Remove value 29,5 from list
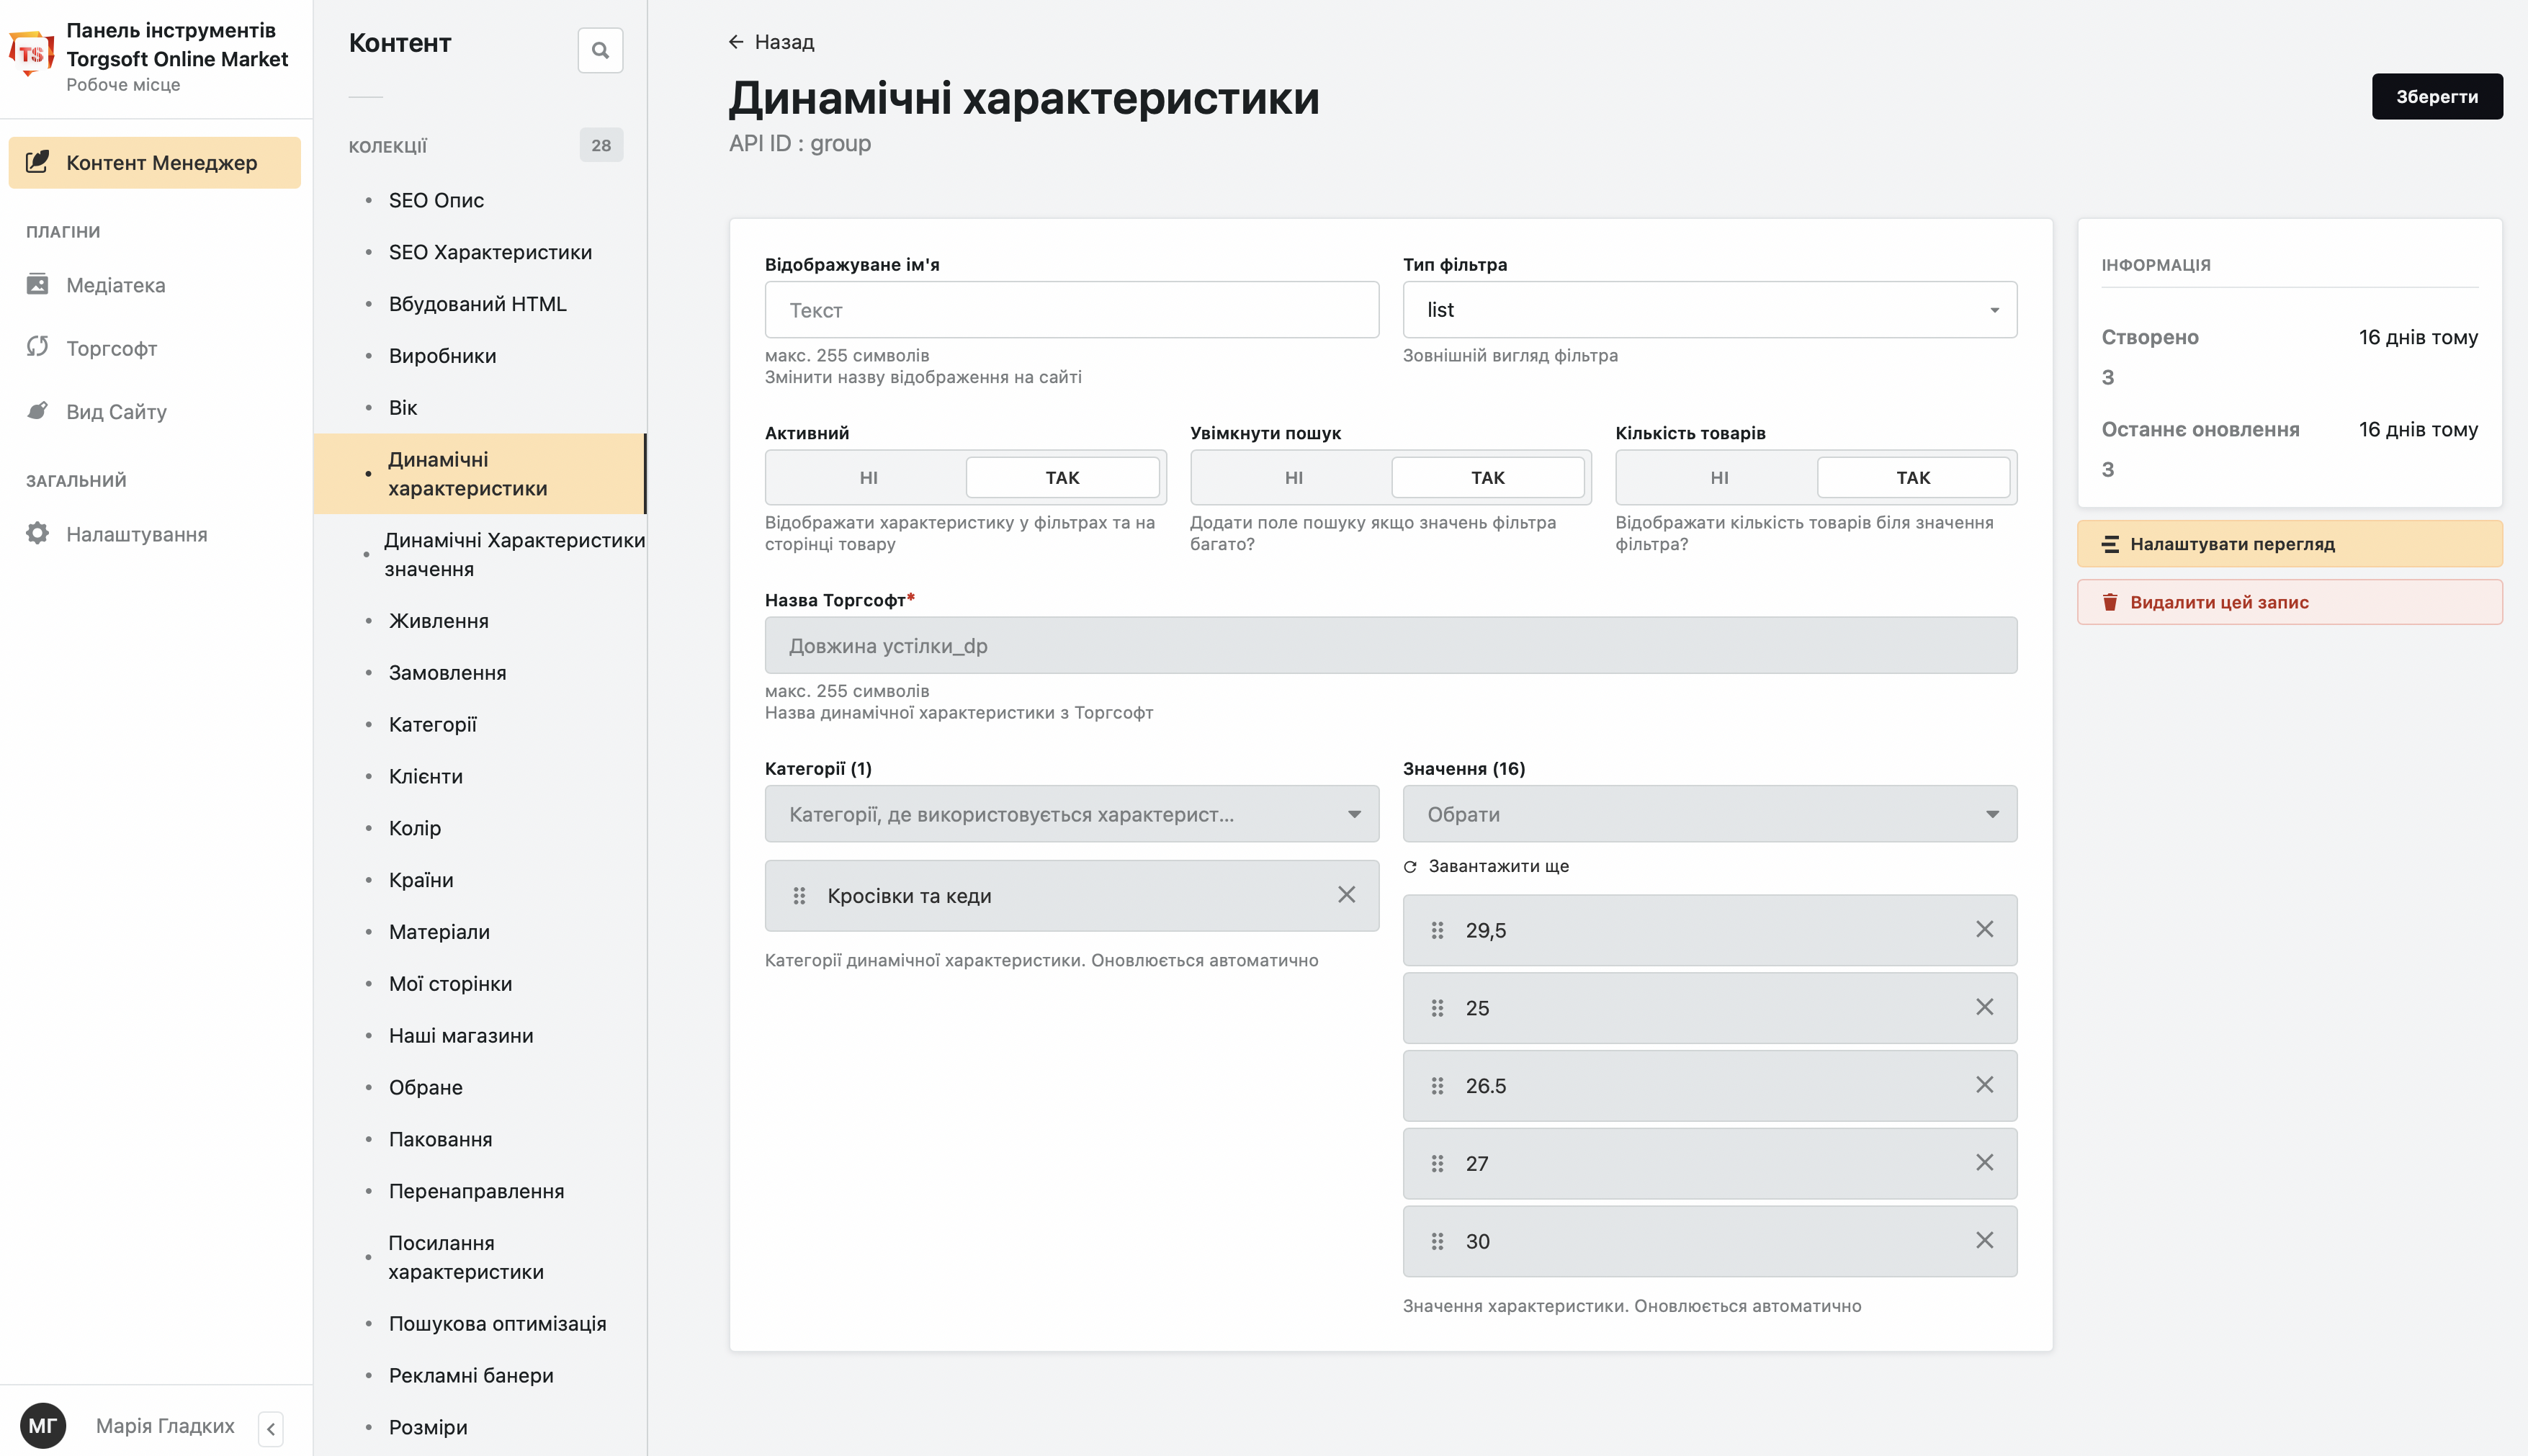 pyautogui.click(x=1984, y=930)
